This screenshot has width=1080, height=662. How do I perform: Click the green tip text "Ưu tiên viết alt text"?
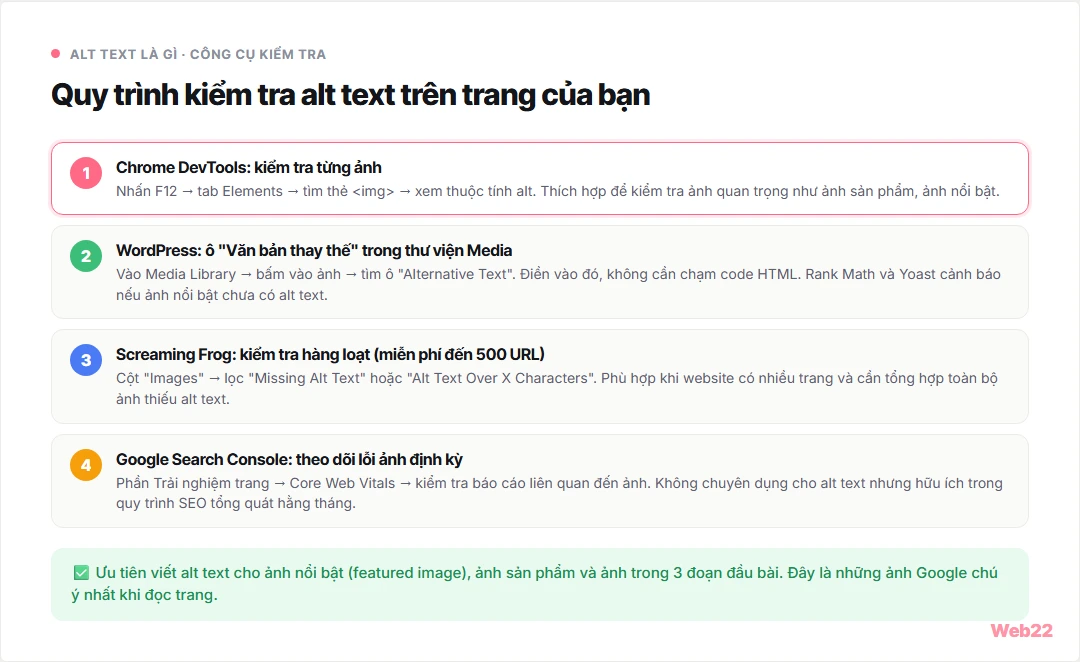click(x=534, y=583)
